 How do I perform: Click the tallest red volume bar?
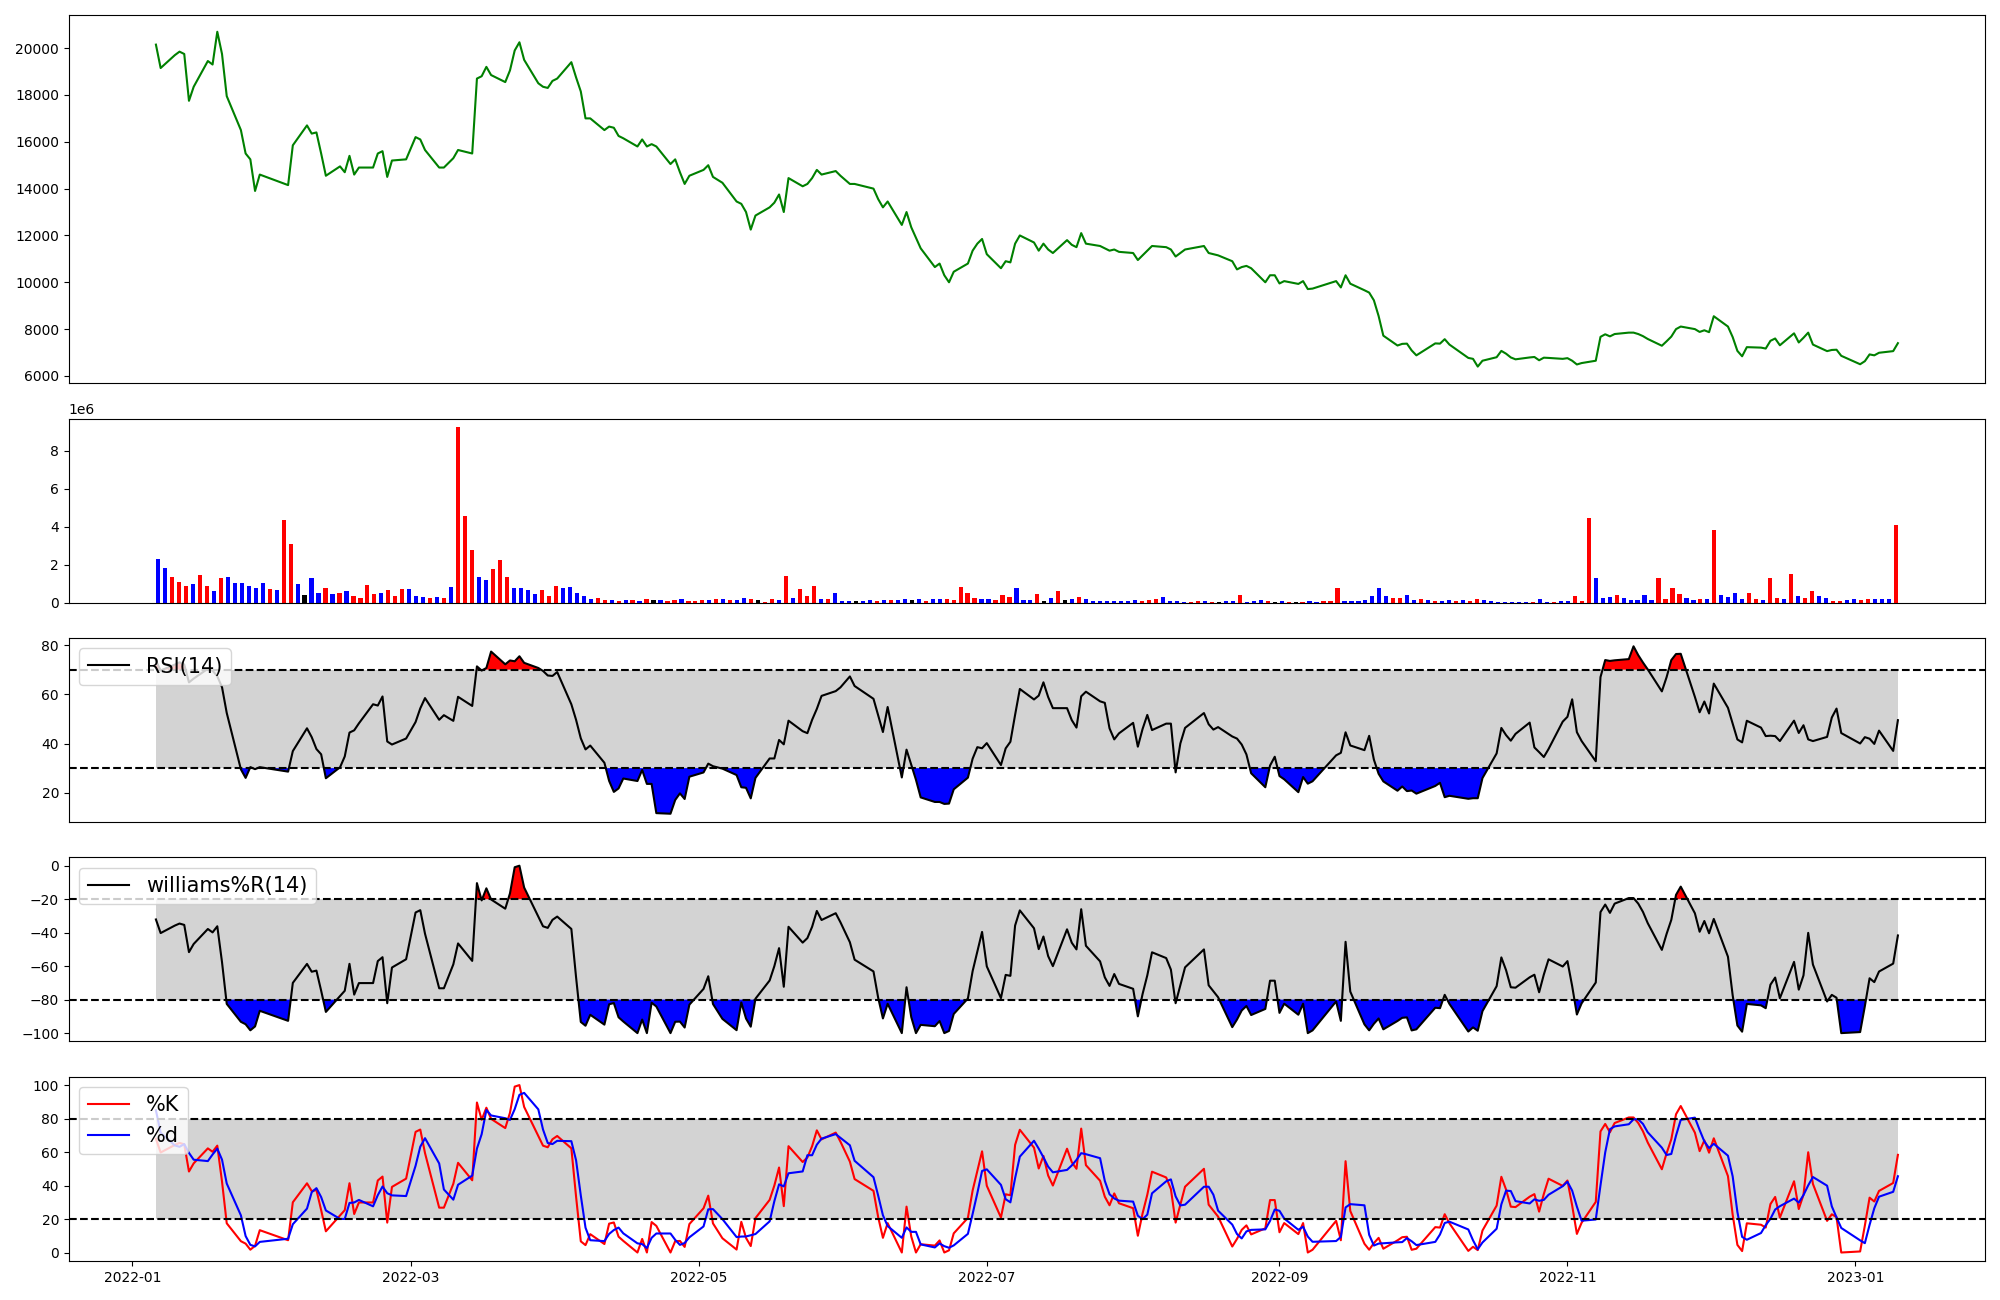pos(458,515)
